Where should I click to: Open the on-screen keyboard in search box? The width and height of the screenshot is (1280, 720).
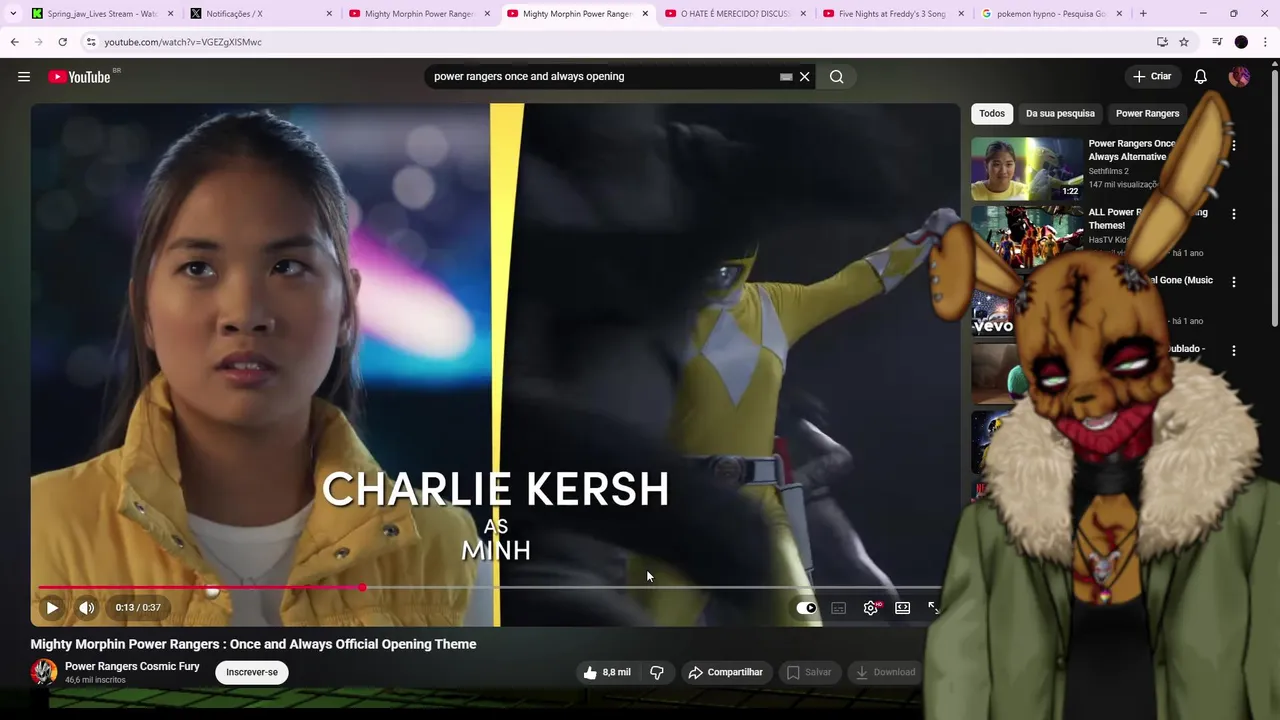(786, 77)
